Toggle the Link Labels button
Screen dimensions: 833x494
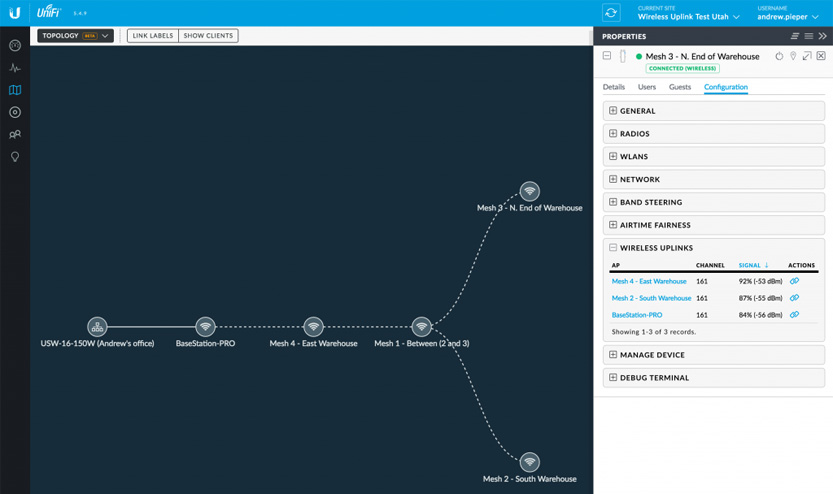click(x=152, y=36)
